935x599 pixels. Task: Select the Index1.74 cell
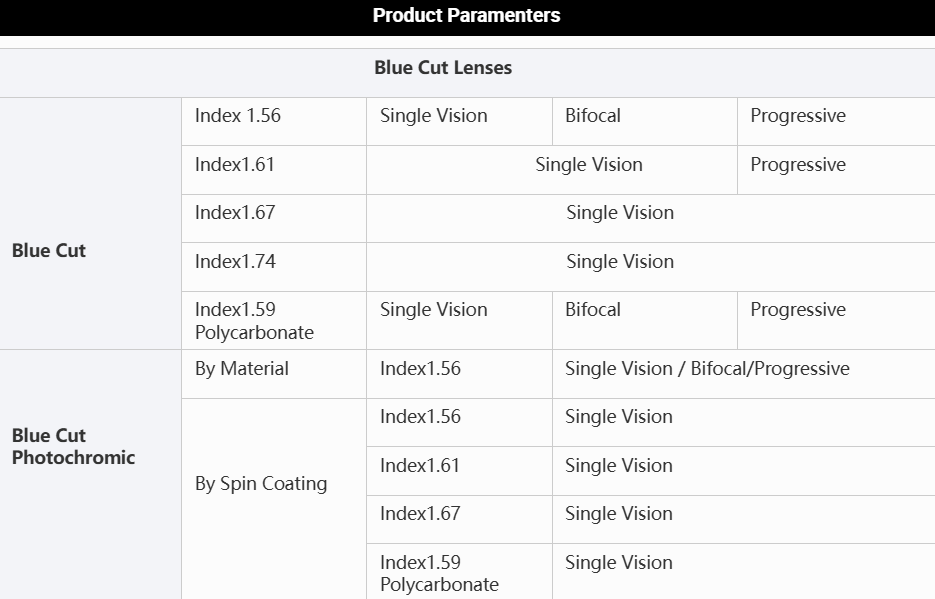(x=235, y=262)
